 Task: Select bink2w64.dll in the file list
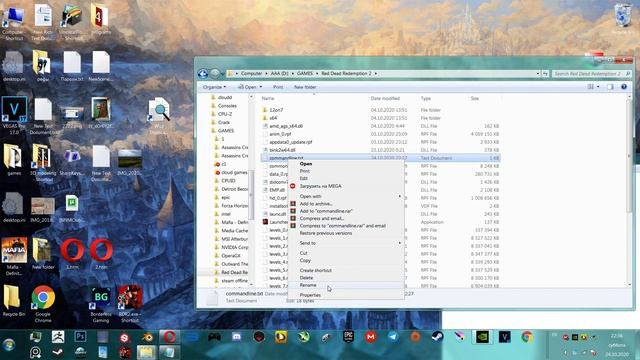click(x=282, y=150)
